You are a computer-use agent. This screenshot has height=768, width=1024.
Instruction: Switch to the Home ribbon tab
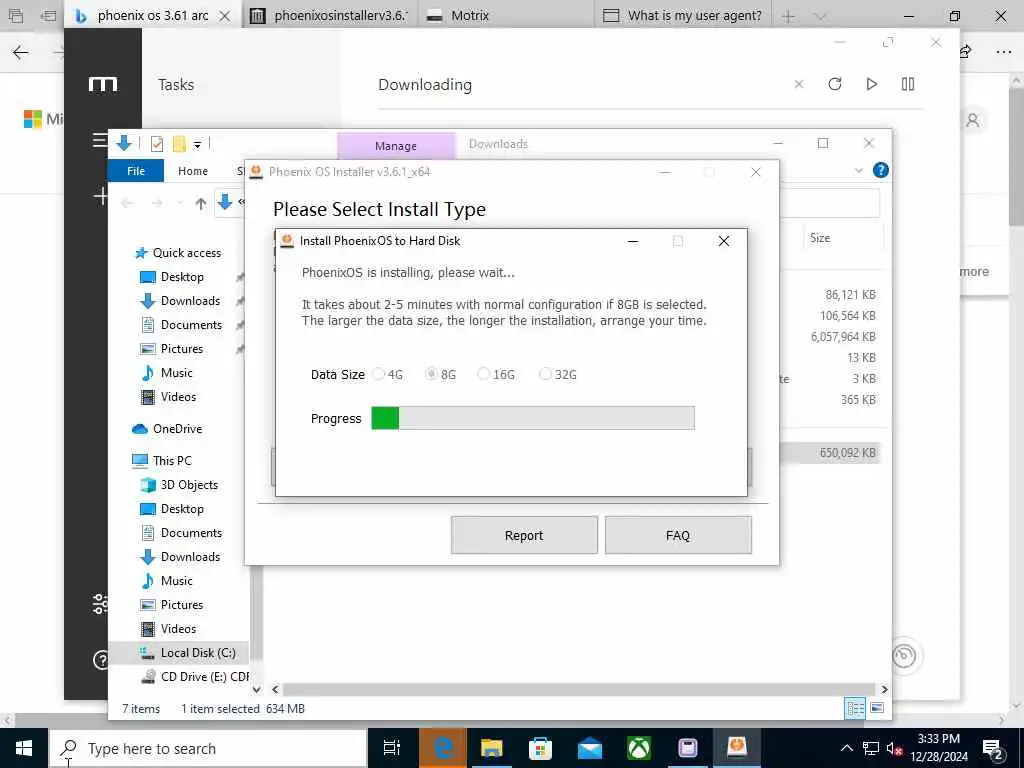tap(193, 171)
